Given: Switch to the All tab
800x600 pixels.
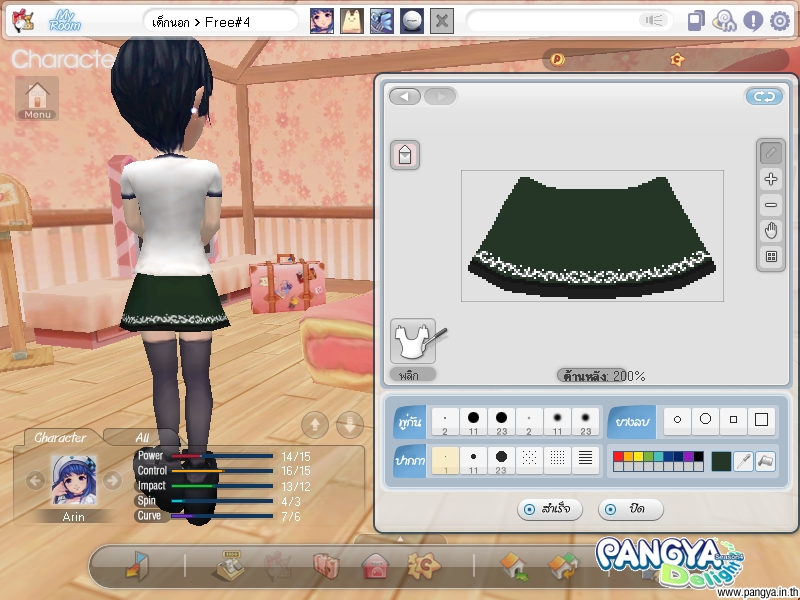Looking at the screenshot, I should (x=142, y=438).
